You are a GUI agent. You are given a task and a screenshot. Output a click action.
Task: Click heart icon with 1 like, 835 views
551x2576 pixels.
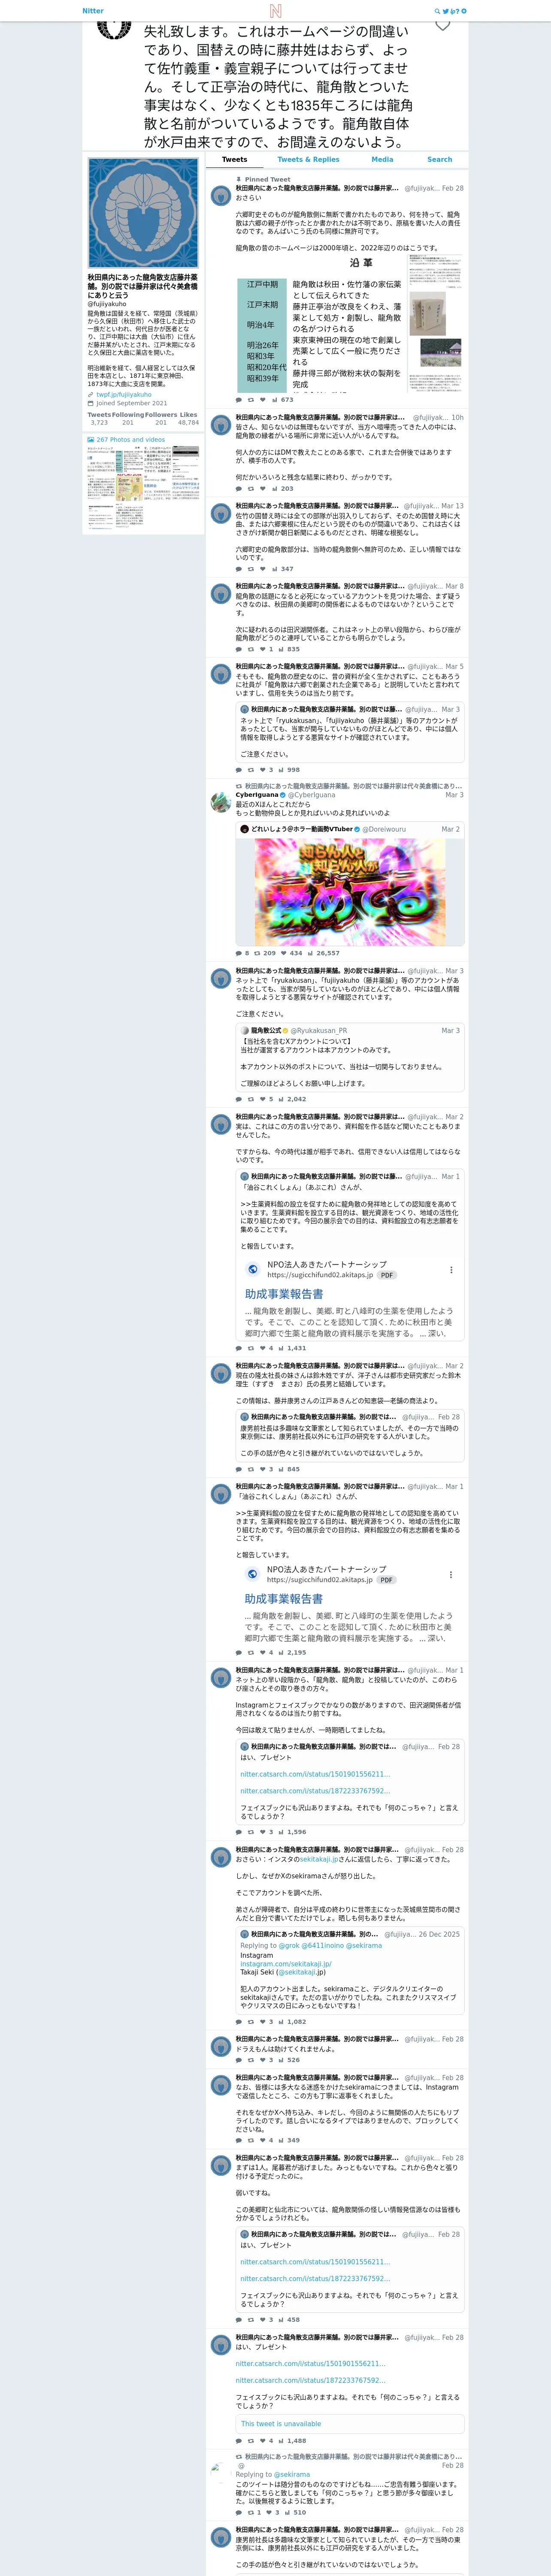[x=263, y=649]
